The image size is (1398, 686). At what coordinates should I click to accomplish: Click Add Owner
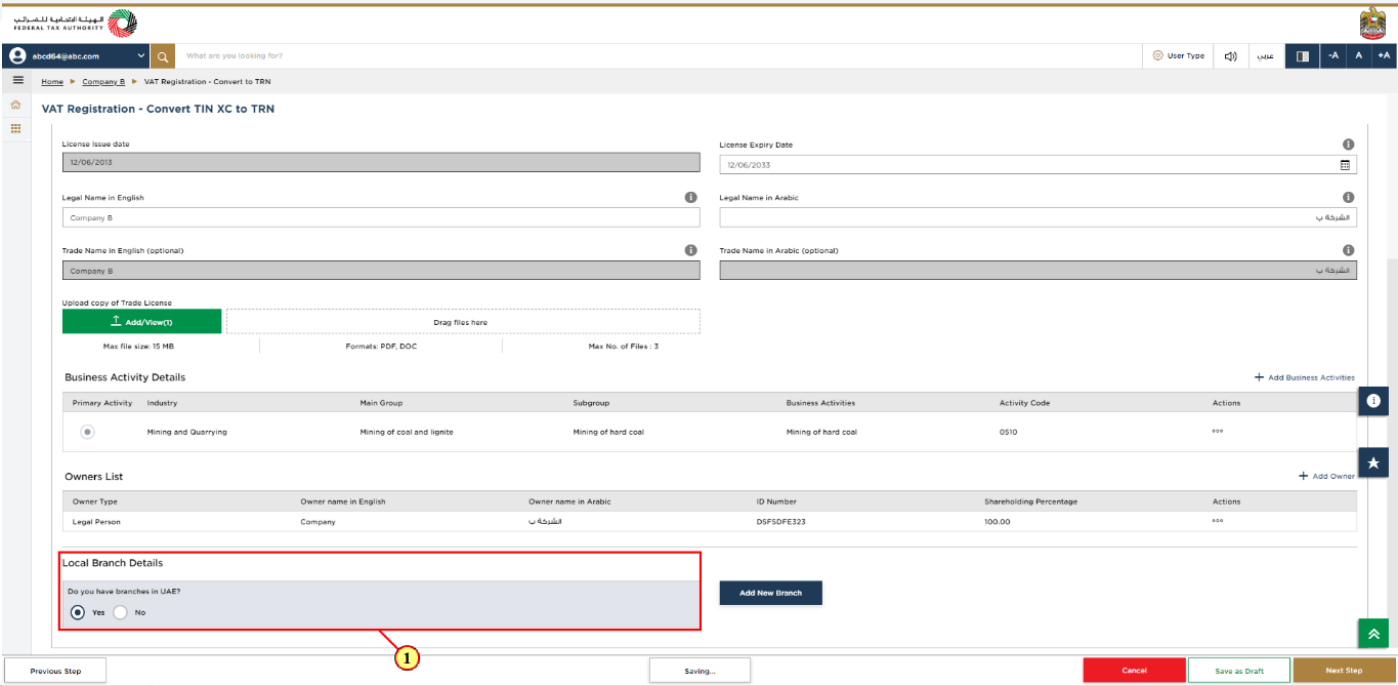click(1326, 476)
